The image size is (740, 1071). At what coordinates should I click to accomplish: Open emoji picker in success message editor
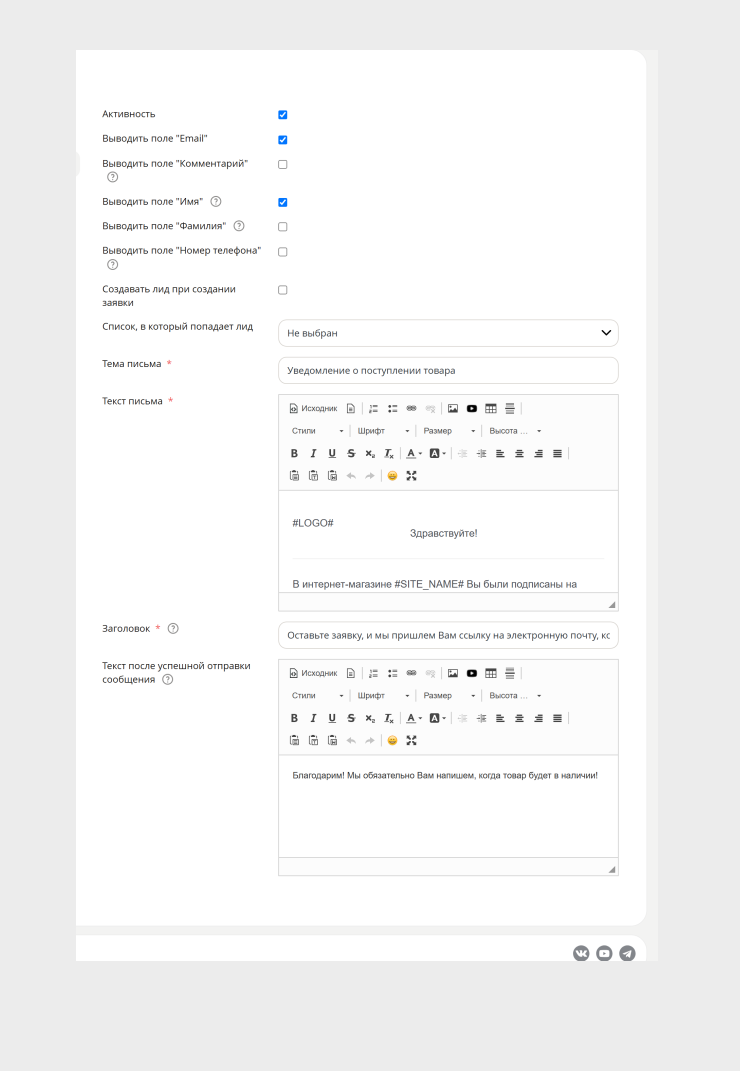392,740
